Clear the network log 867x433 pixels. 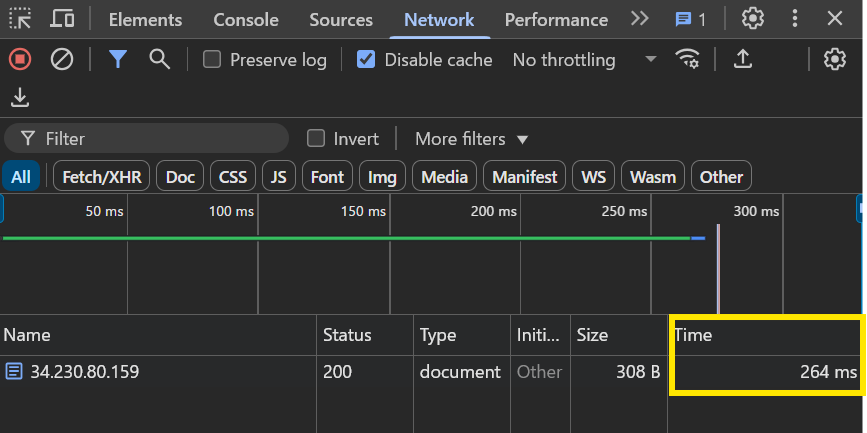pos(62,59)
